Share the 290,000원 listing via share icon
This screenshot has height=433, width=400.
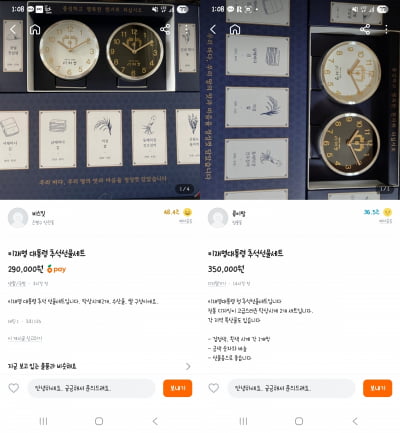(165, 29)
